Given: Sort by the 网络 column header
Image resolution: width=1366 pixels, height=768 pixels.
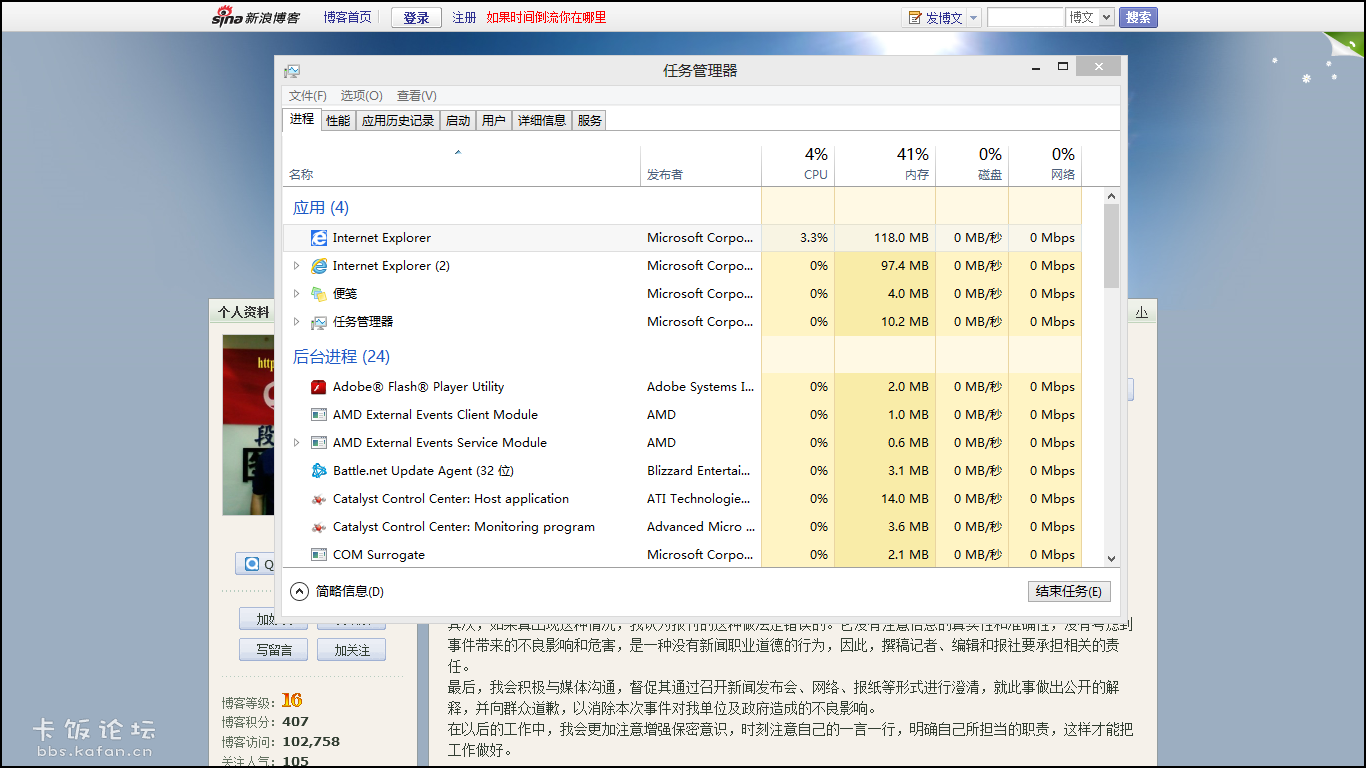Looking at the screenshot, I should (x=1045, y=165).
